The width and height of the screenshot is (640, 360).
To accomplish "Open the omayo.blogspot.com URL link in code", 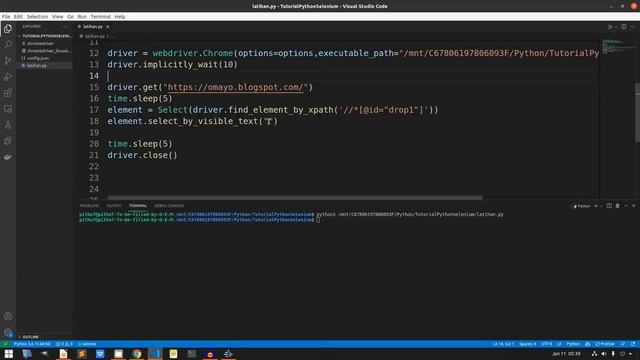I will [236, 87].
